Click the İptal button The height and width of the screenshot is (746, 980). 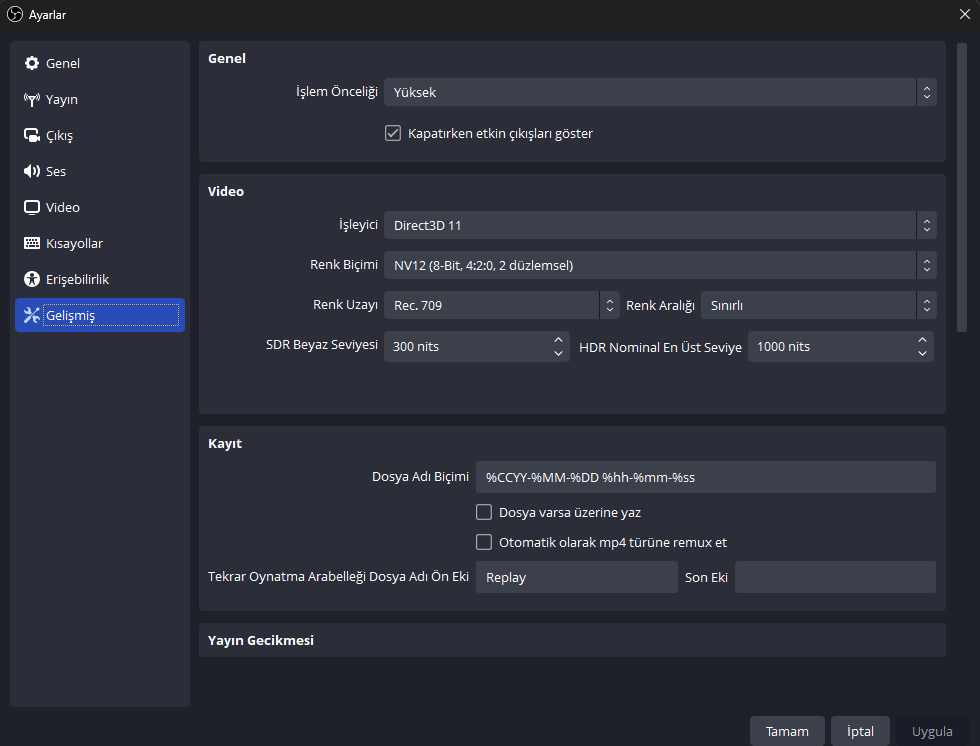(860, 731)
